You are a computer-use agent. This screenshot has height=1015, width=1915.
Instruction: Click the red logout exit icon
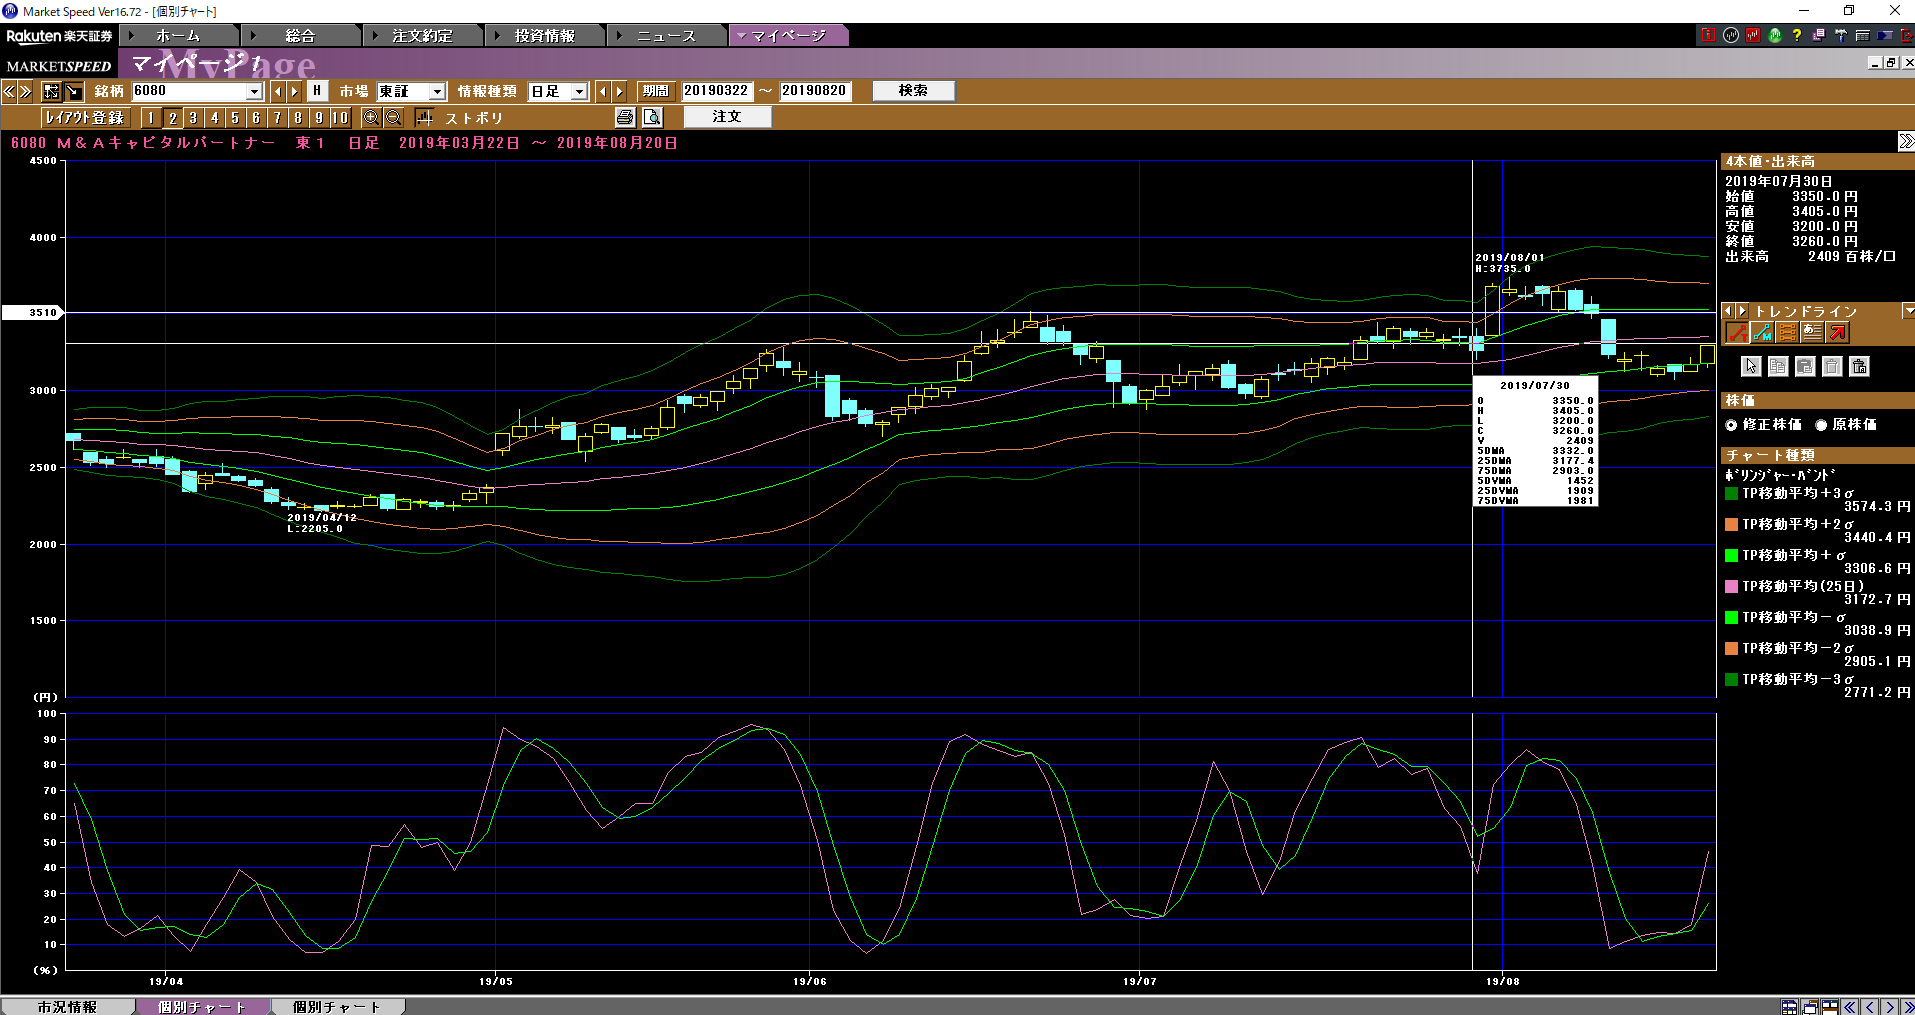(x=1905, y=35)
